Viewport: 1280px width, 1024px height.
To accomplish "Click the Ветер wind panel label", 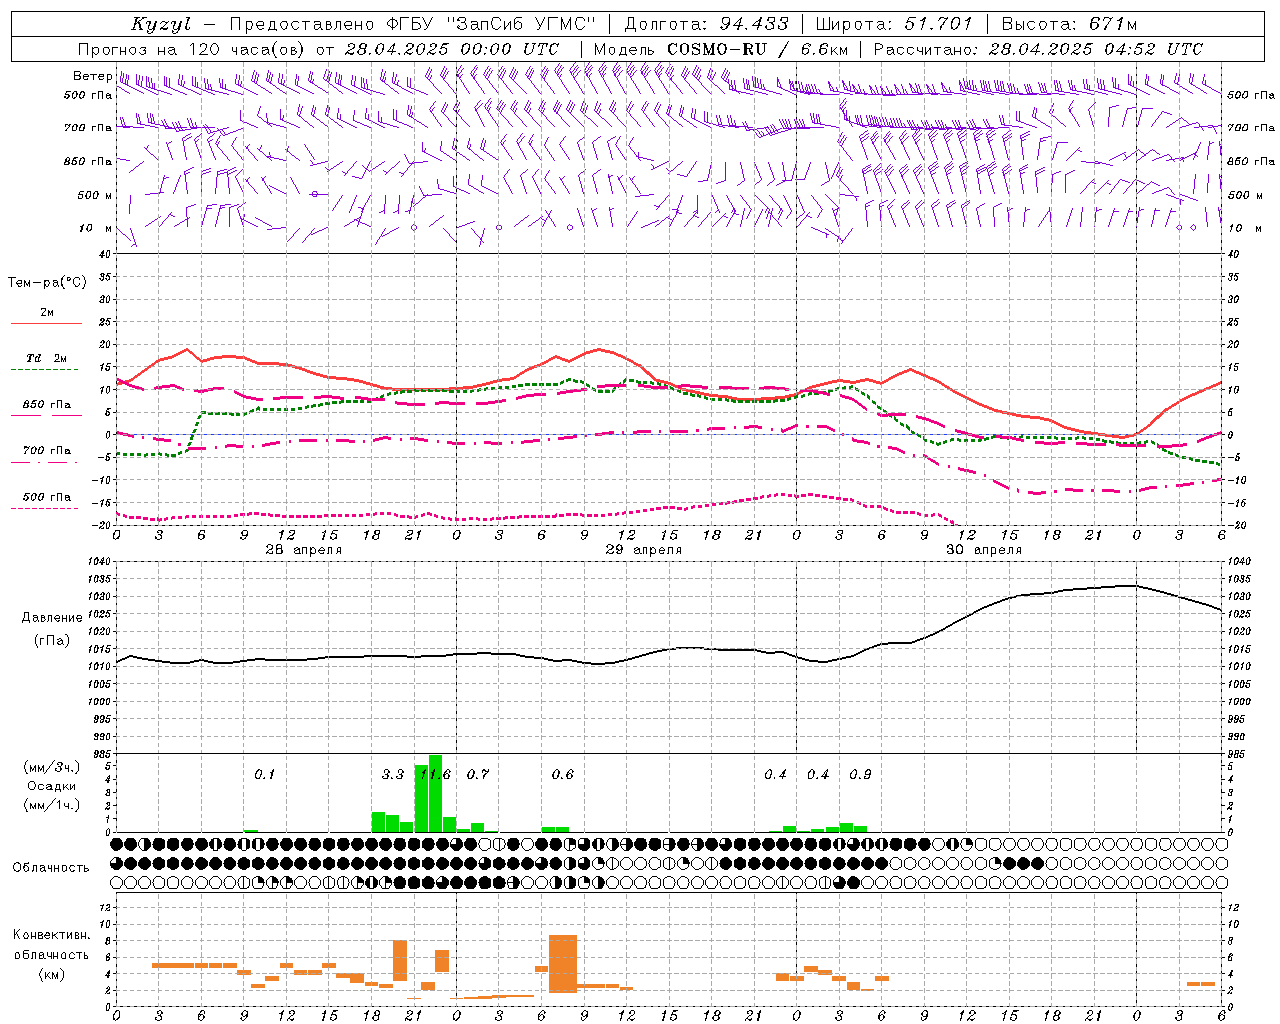I will (92, 76).
